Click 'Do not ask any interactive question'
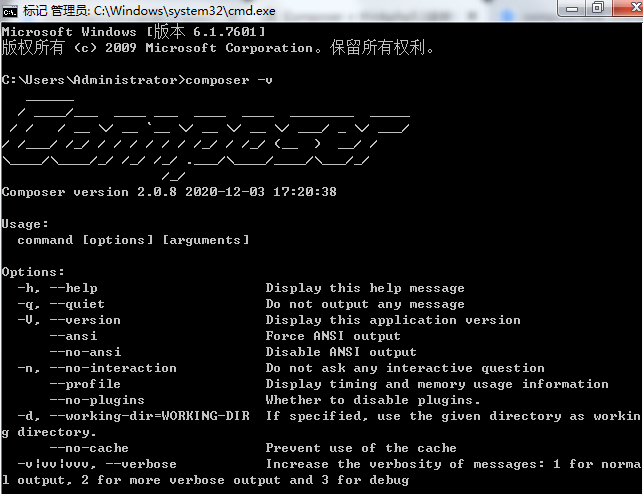The image size is (643, 494). point(405,368)
